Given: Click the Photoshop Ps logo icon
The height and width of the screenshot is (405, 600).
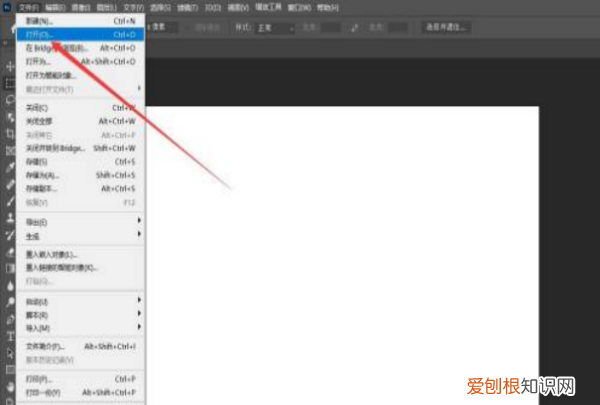Looking at the screenshot, I should click(7, 7).
